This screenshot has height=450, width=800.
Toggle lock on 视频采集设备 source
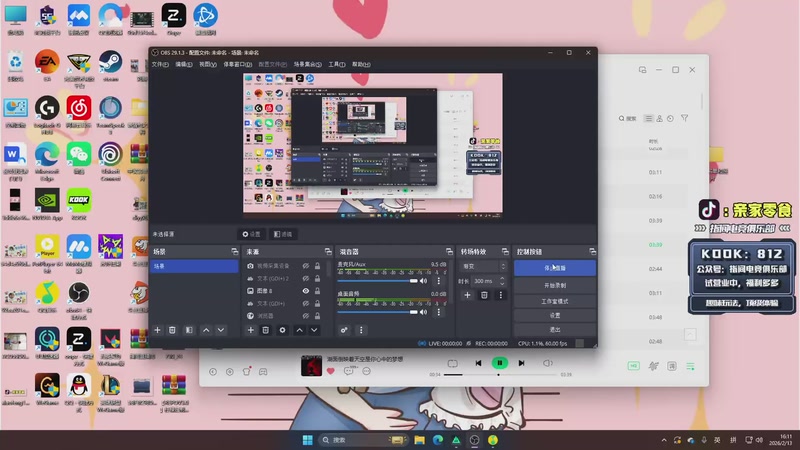(317, 266)
